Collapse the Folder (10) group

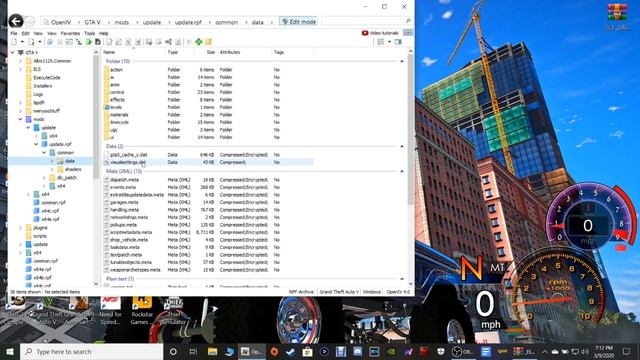[x=402, y=61]
